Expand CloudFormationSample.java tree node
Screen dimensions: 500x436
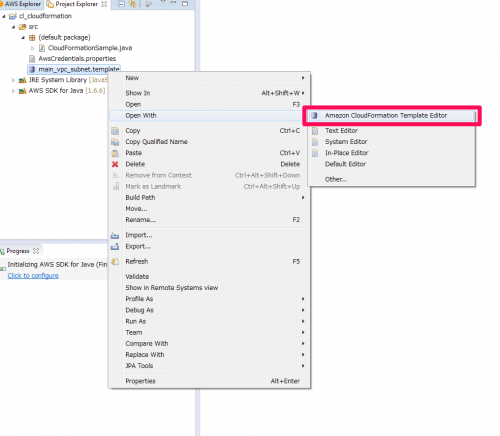coord(32,48)
